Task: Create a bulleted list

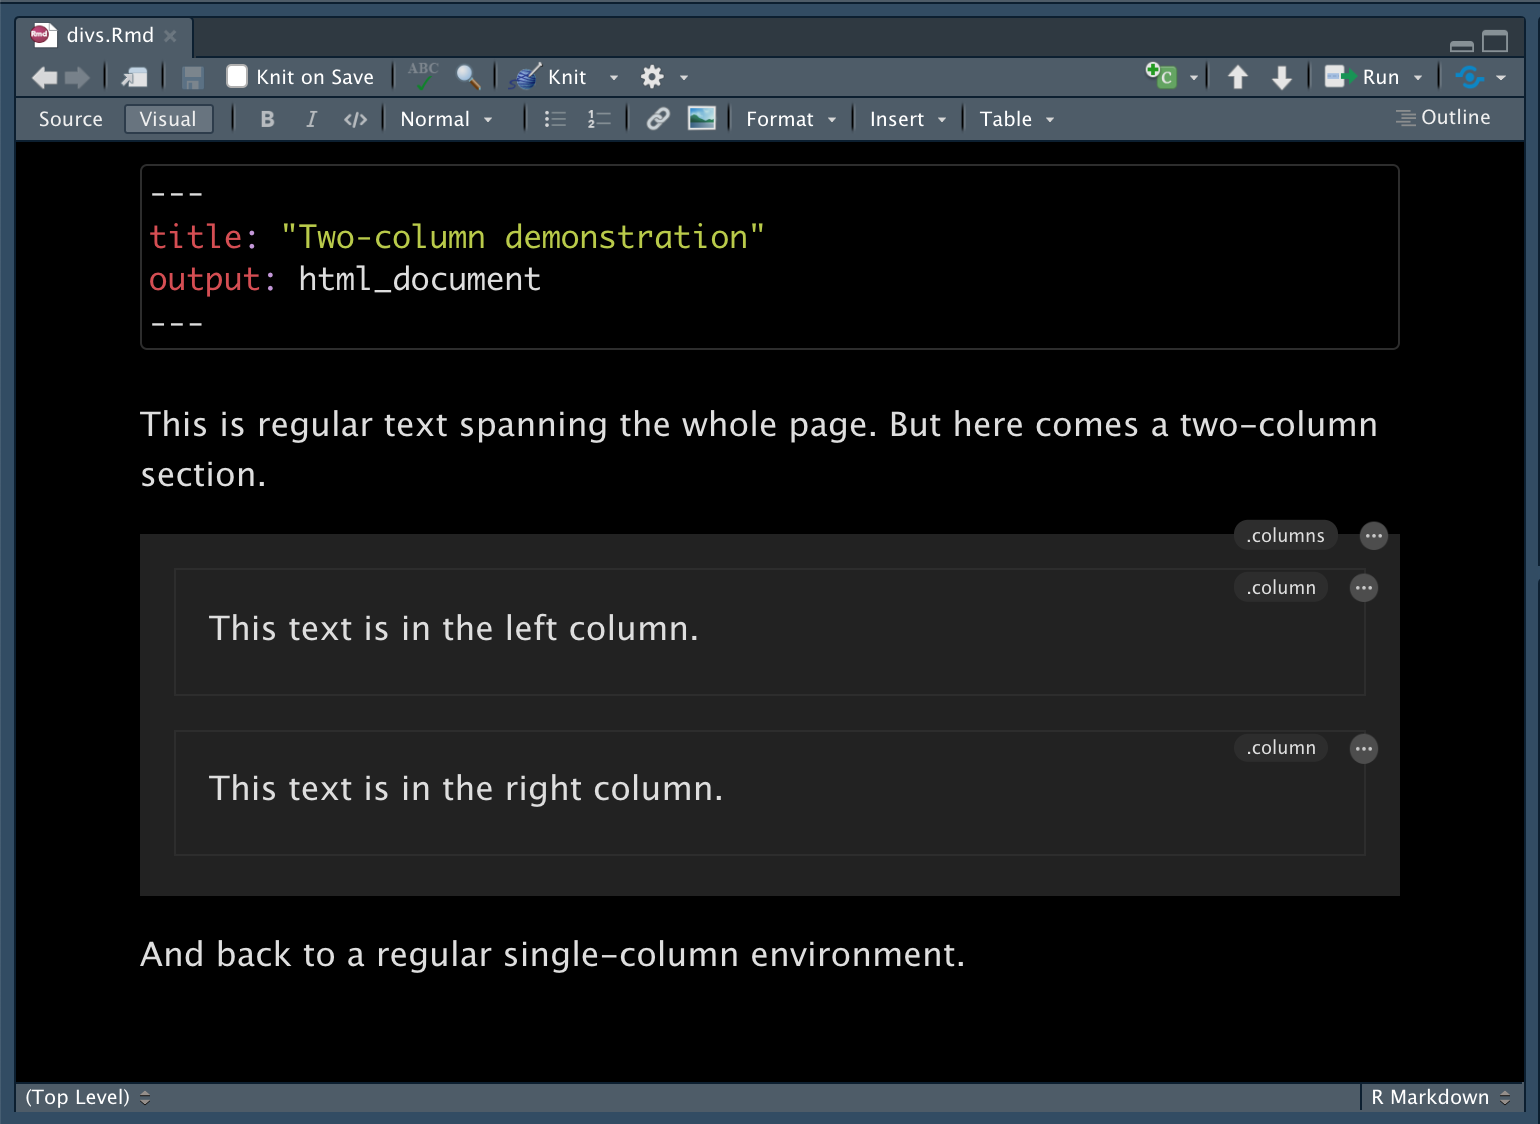Action: tap(553, 118)
